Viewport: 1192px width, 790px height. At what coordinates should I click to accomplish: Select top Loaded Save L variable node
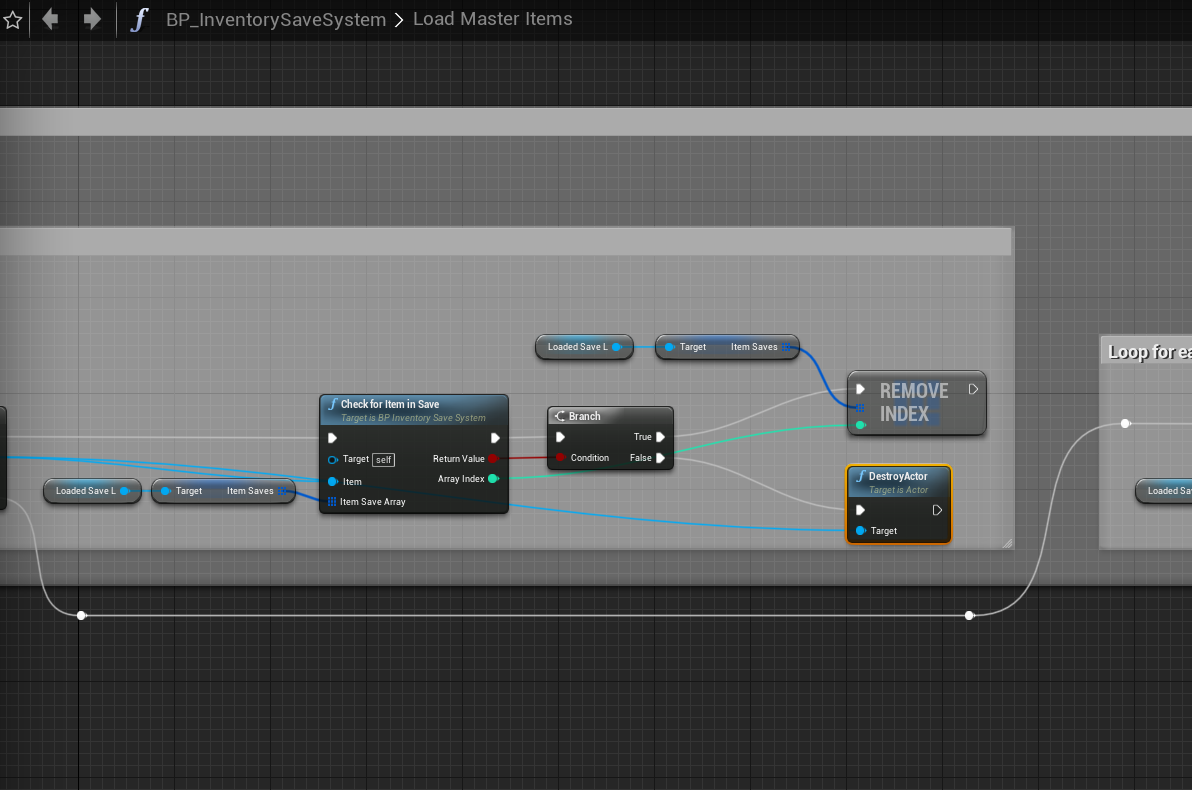click(578, 347)
